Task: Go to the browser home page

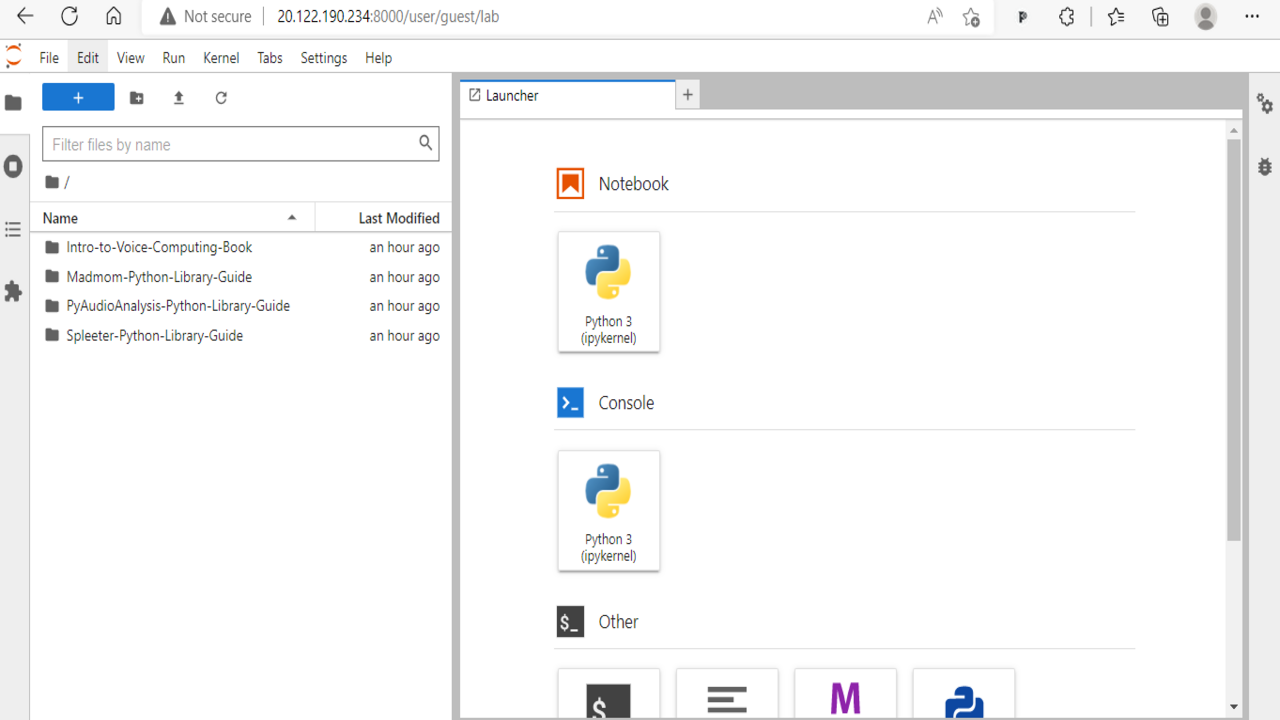Action: coord(114,16)
